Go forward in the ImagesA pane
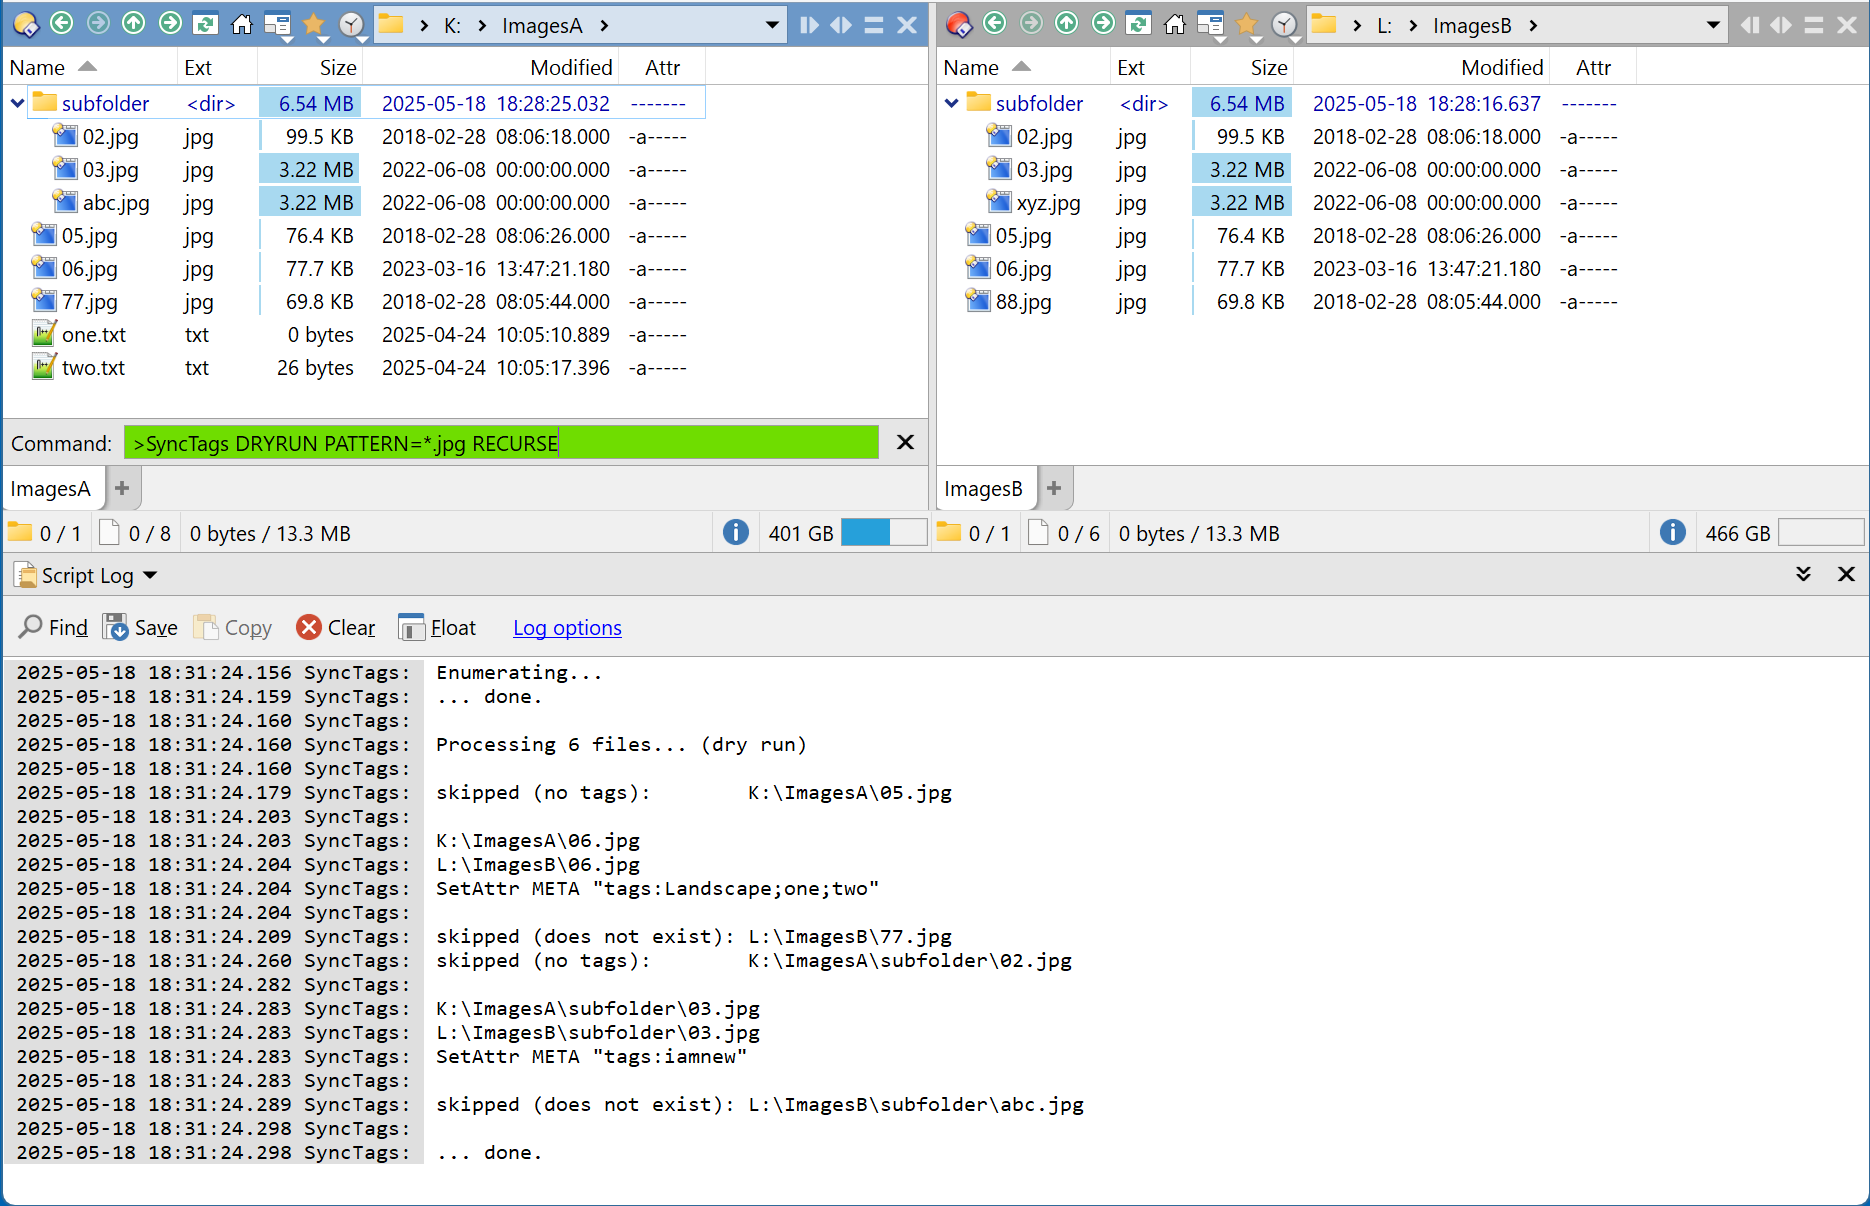Image resolution: width=1870 pixels, height=1206 pixels. 98,23
